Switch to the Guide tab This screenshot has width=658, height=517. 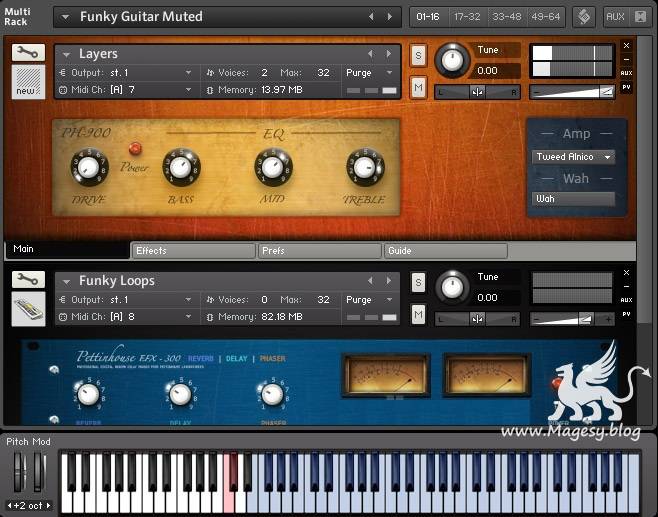point(446,251)
